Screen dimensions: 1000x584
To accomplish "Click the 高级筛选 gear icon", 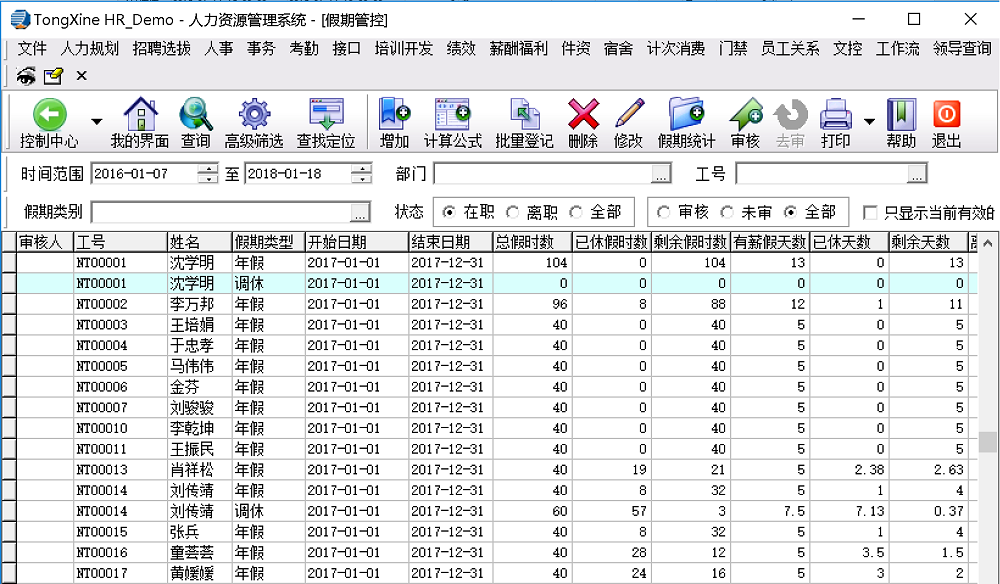I will (254, 114).
